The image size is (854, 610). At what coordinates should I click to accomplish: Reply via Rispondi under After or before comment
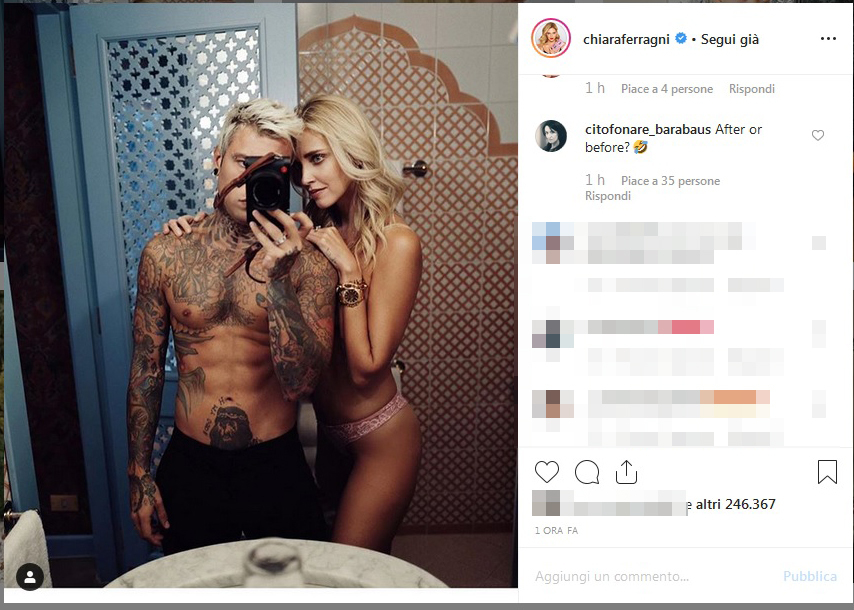point(608,196)
